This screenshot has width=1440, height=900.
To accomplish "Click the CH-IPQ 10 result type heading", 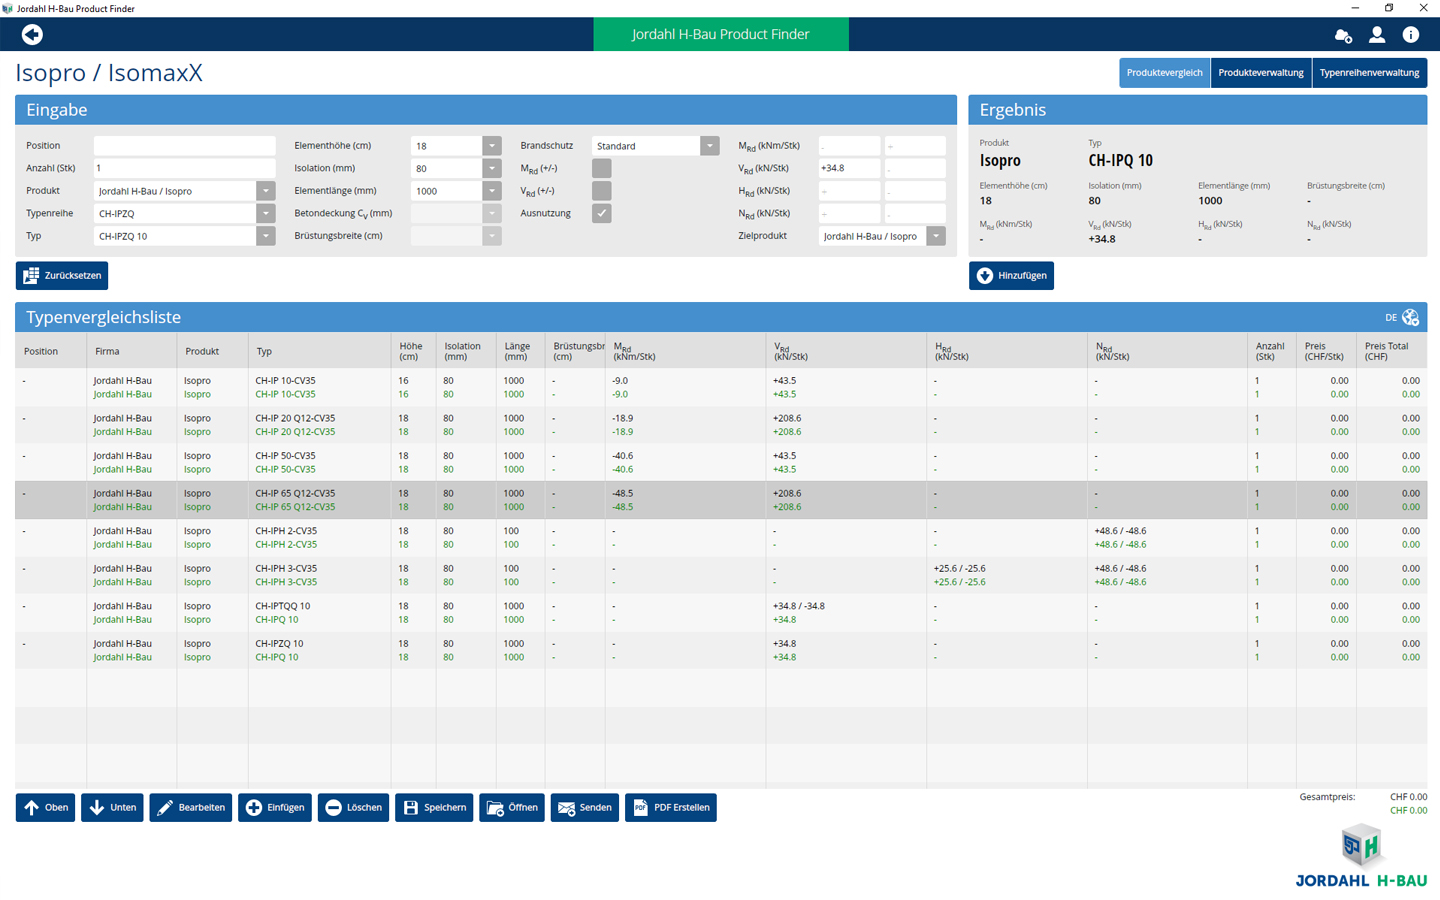I will click(x=1120, y=160).
